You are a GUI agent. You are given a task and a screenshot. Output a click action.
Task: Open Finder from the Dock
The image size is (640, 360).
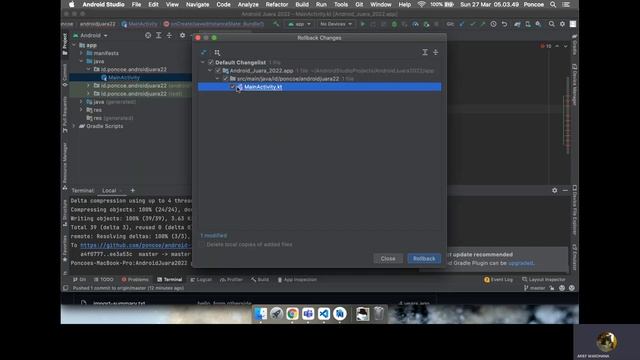[x=260, y=314]
